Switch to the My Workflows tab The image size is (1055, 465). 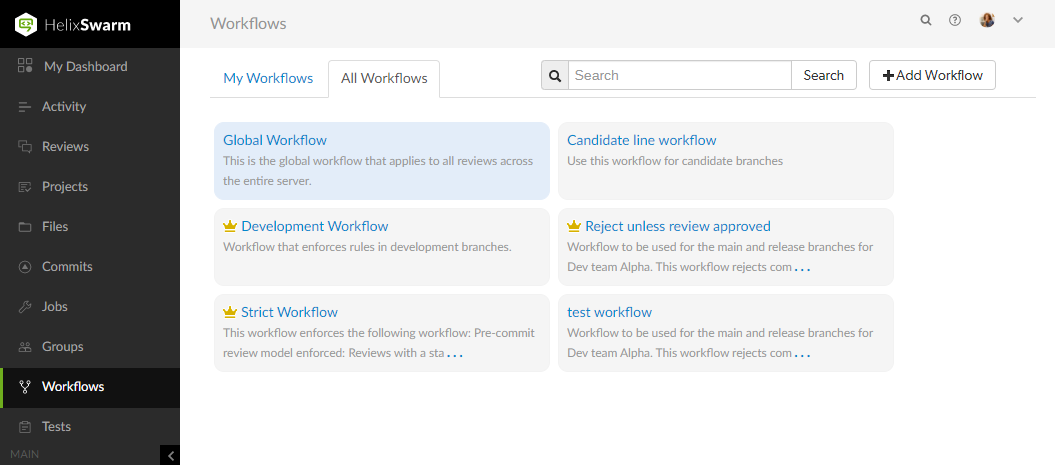[x=268, y=78]
